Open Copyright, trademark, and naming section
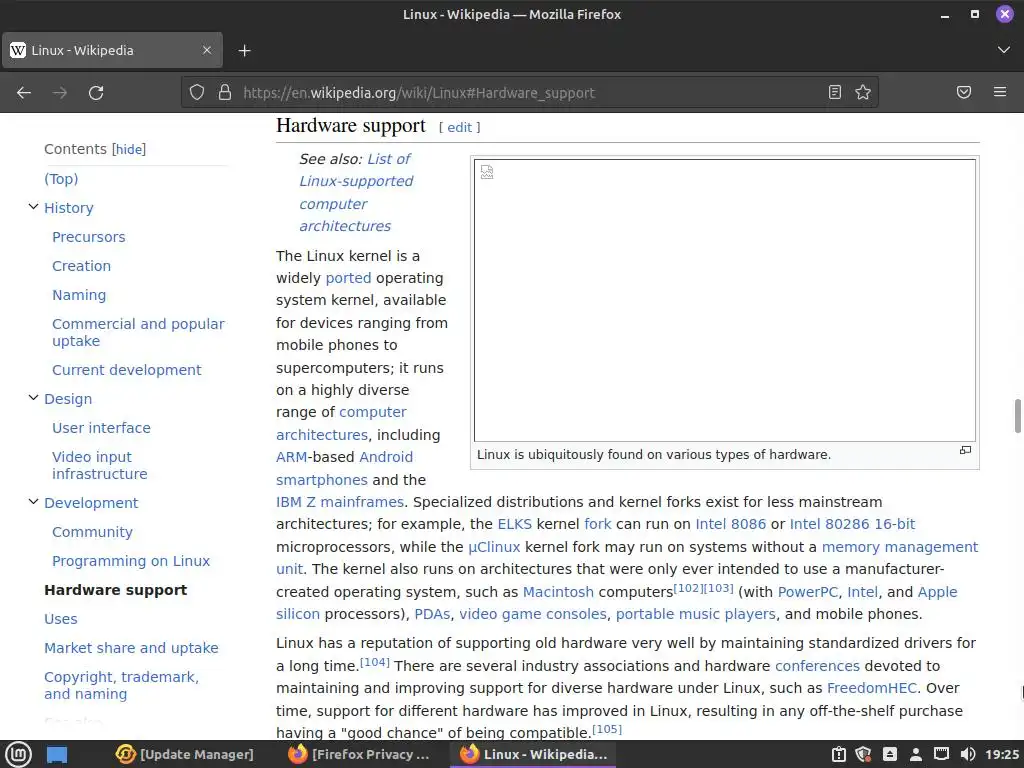 (121, 686)
